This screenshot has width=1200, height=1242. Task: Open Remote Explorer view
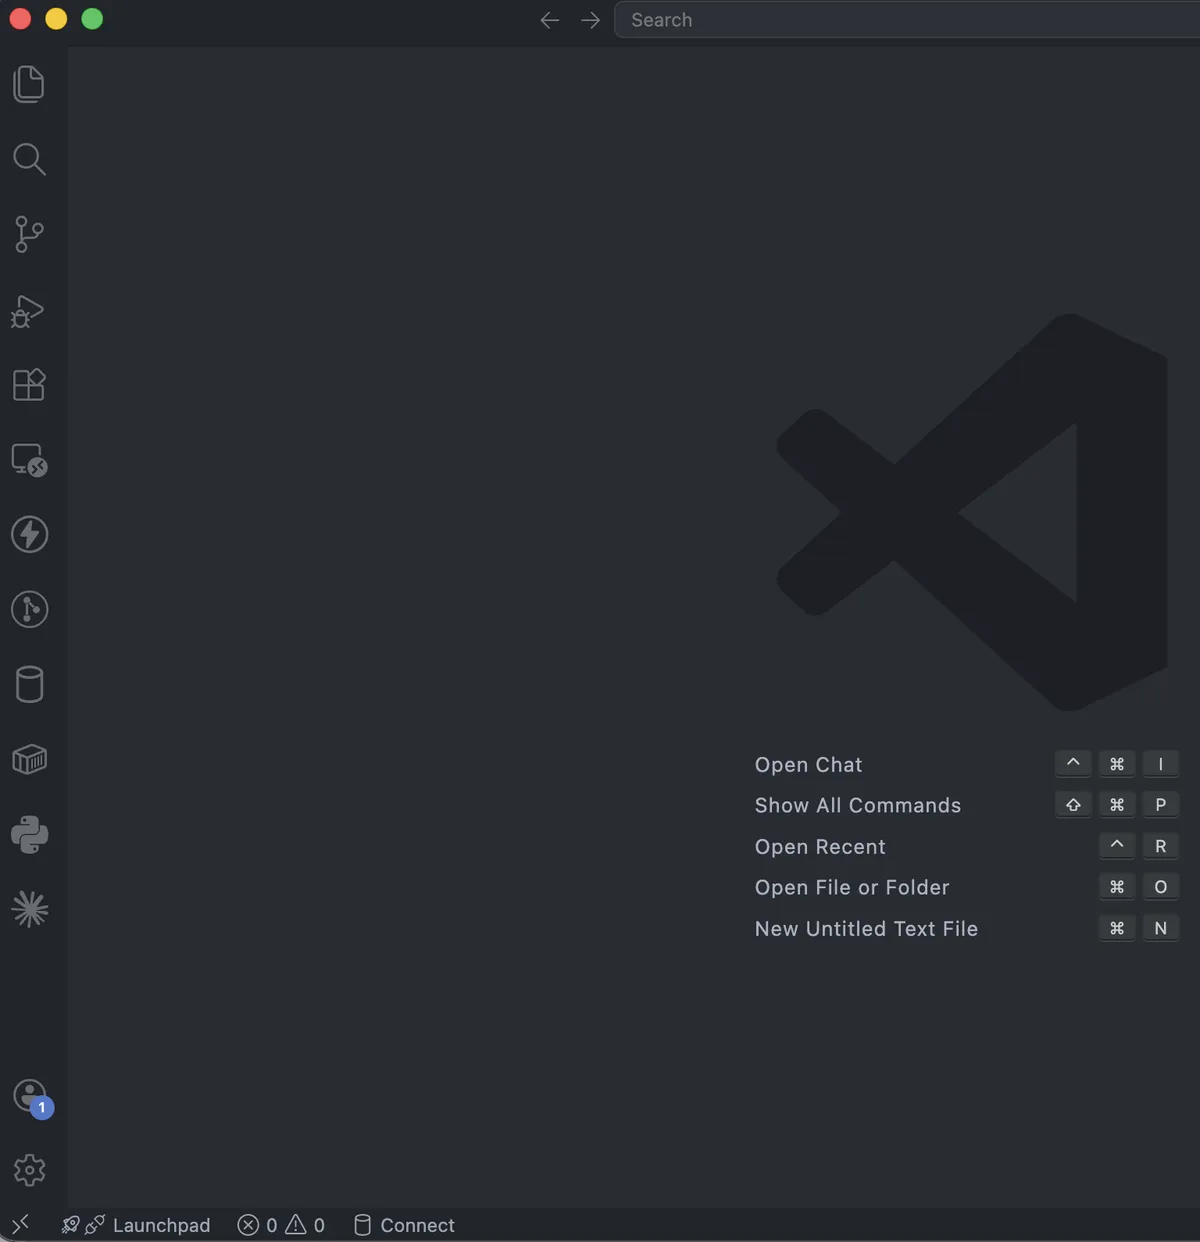(29, 460)
